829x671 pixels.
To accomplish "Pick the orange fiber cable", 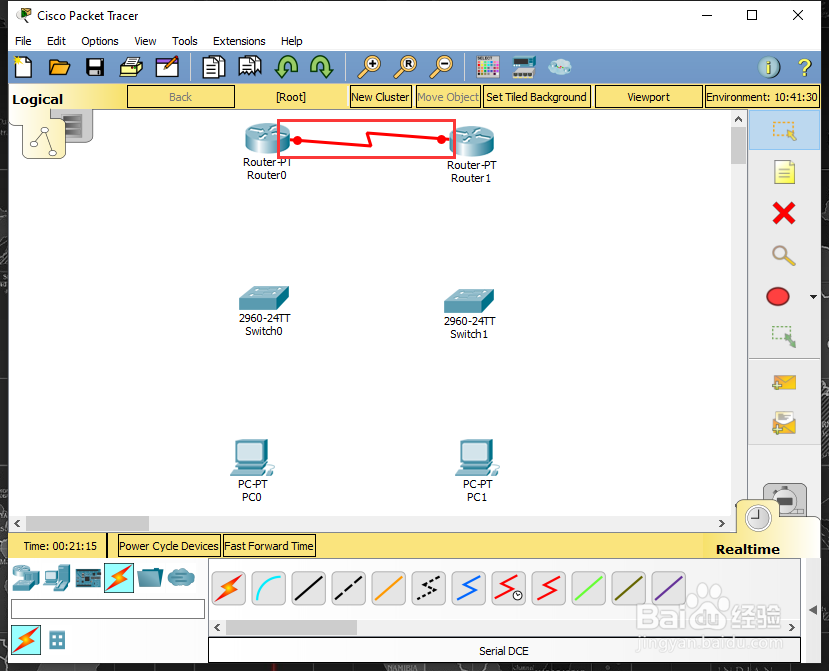I will click(389, 588).
